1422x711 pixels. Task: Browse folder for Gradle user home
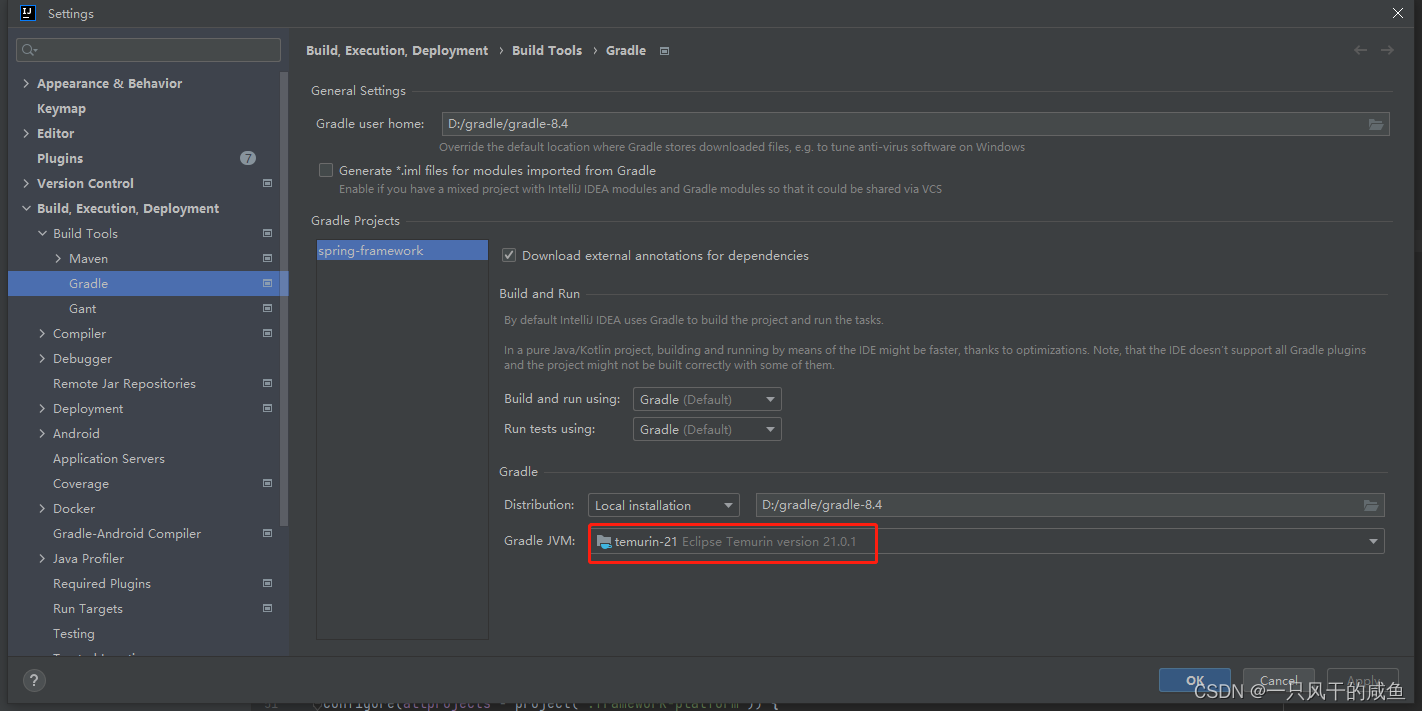[x=1376, y=124]
